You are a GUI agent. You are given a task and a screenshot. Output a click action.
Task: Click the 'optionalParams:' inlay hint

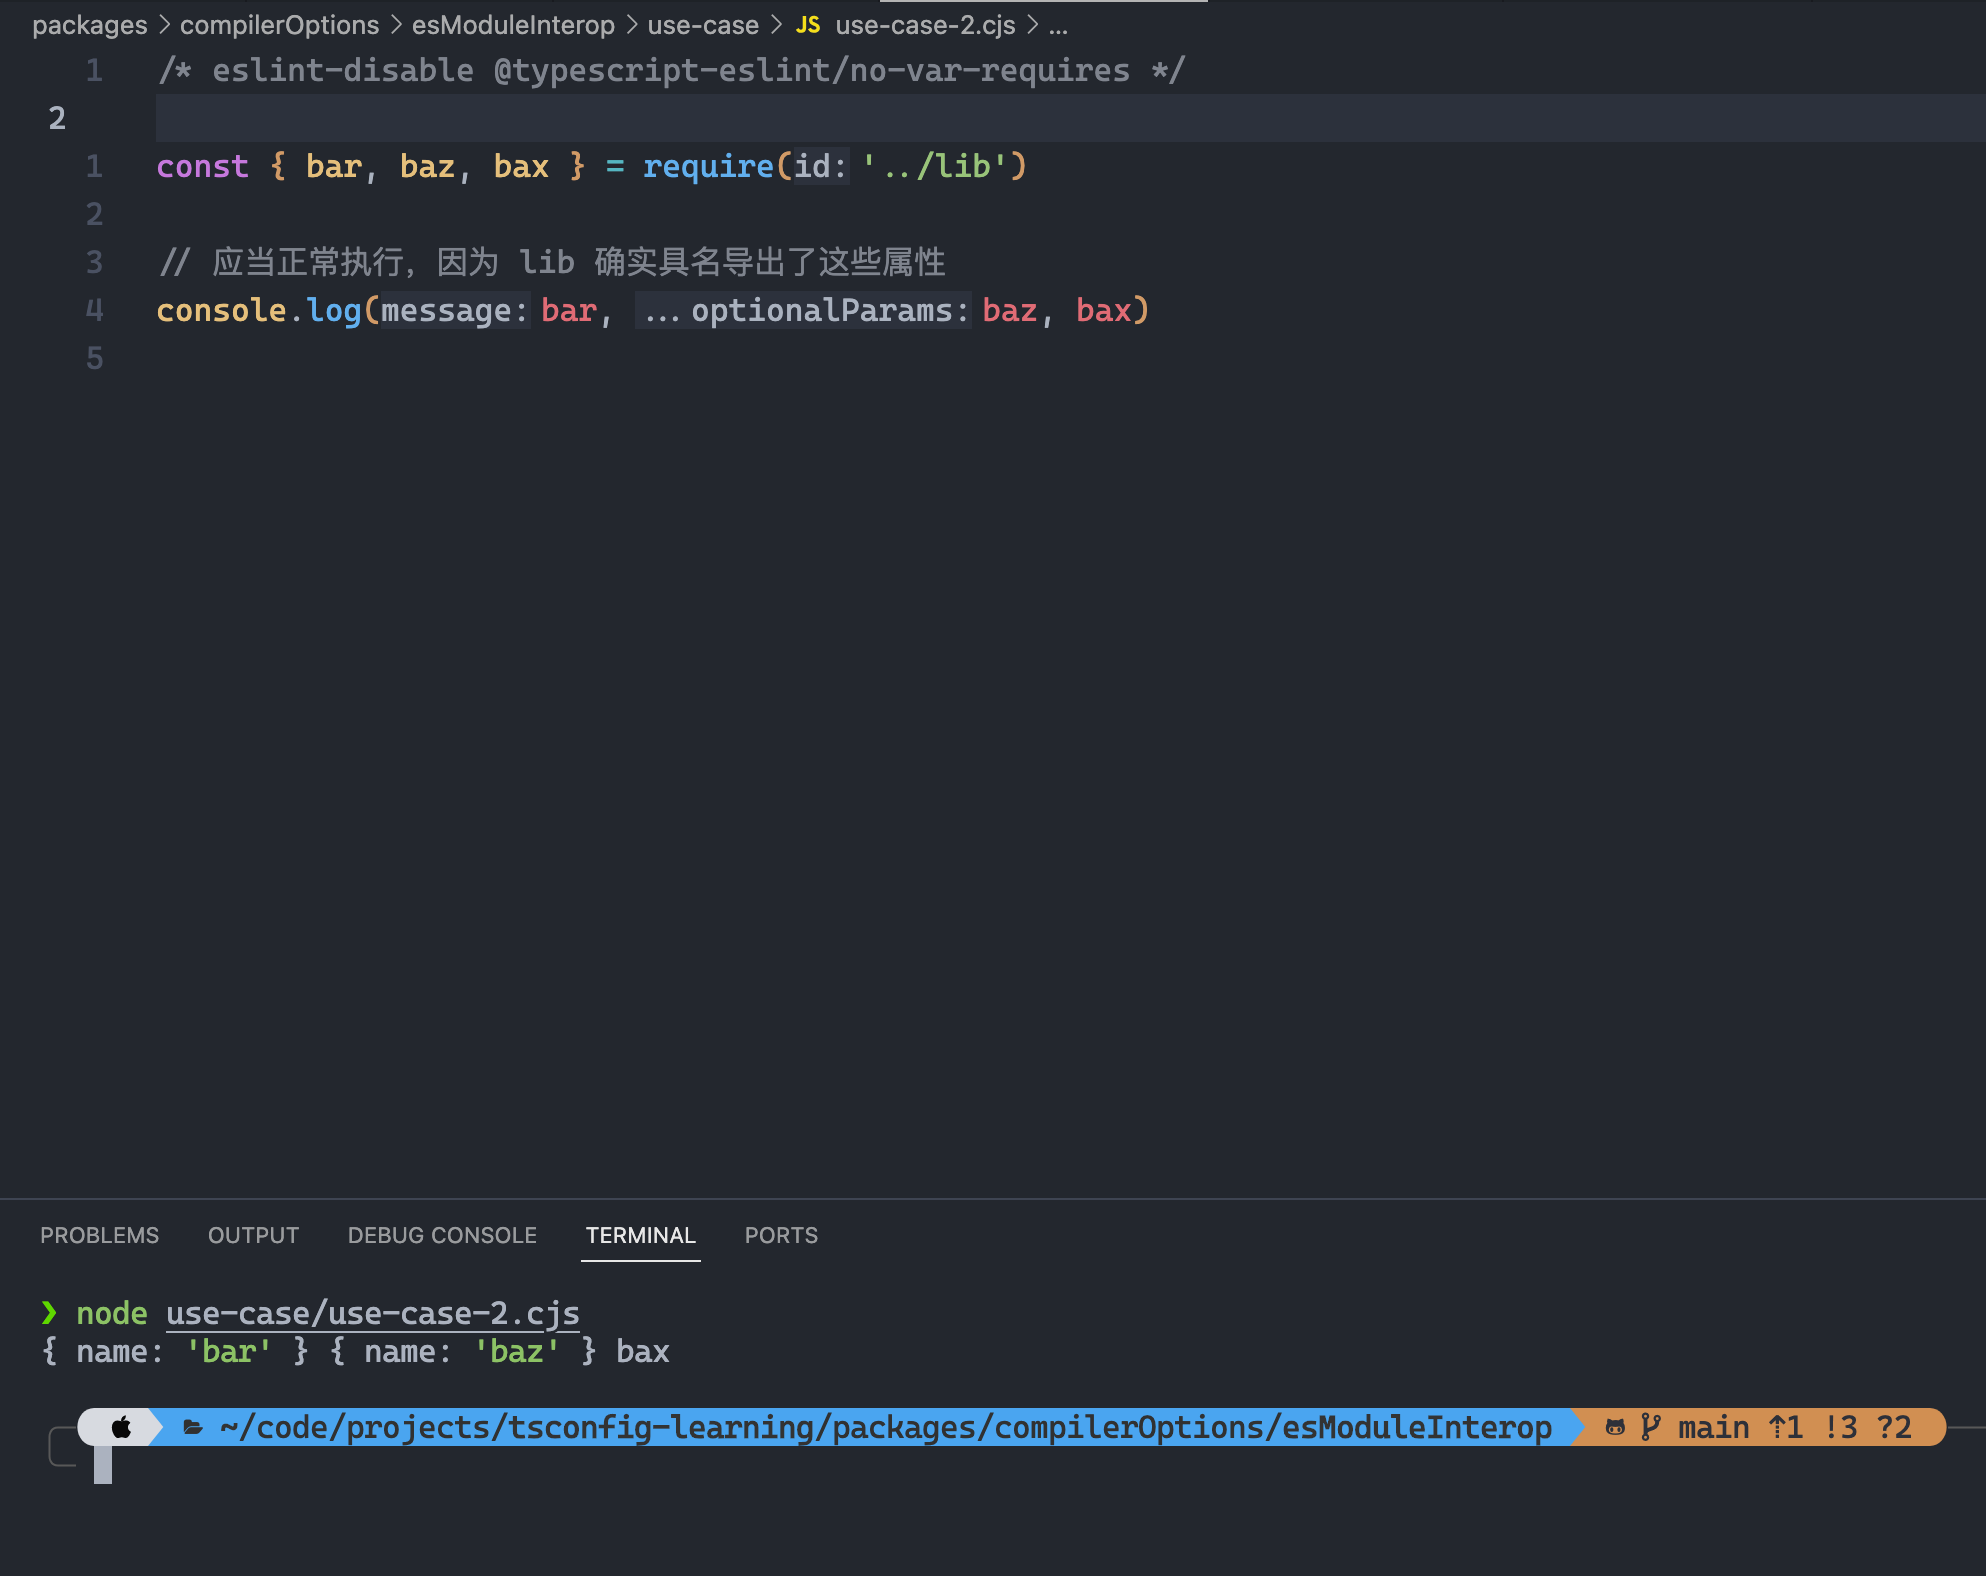803,311
